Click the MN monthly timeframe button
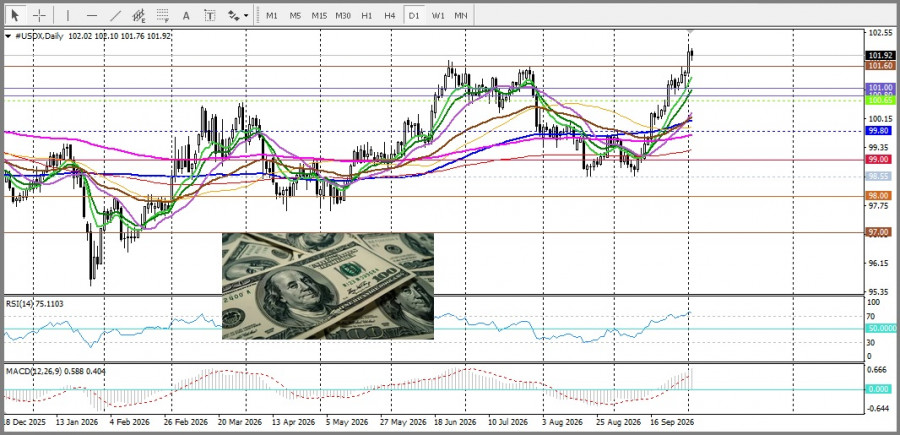900x435 pixels. [460, 15]
